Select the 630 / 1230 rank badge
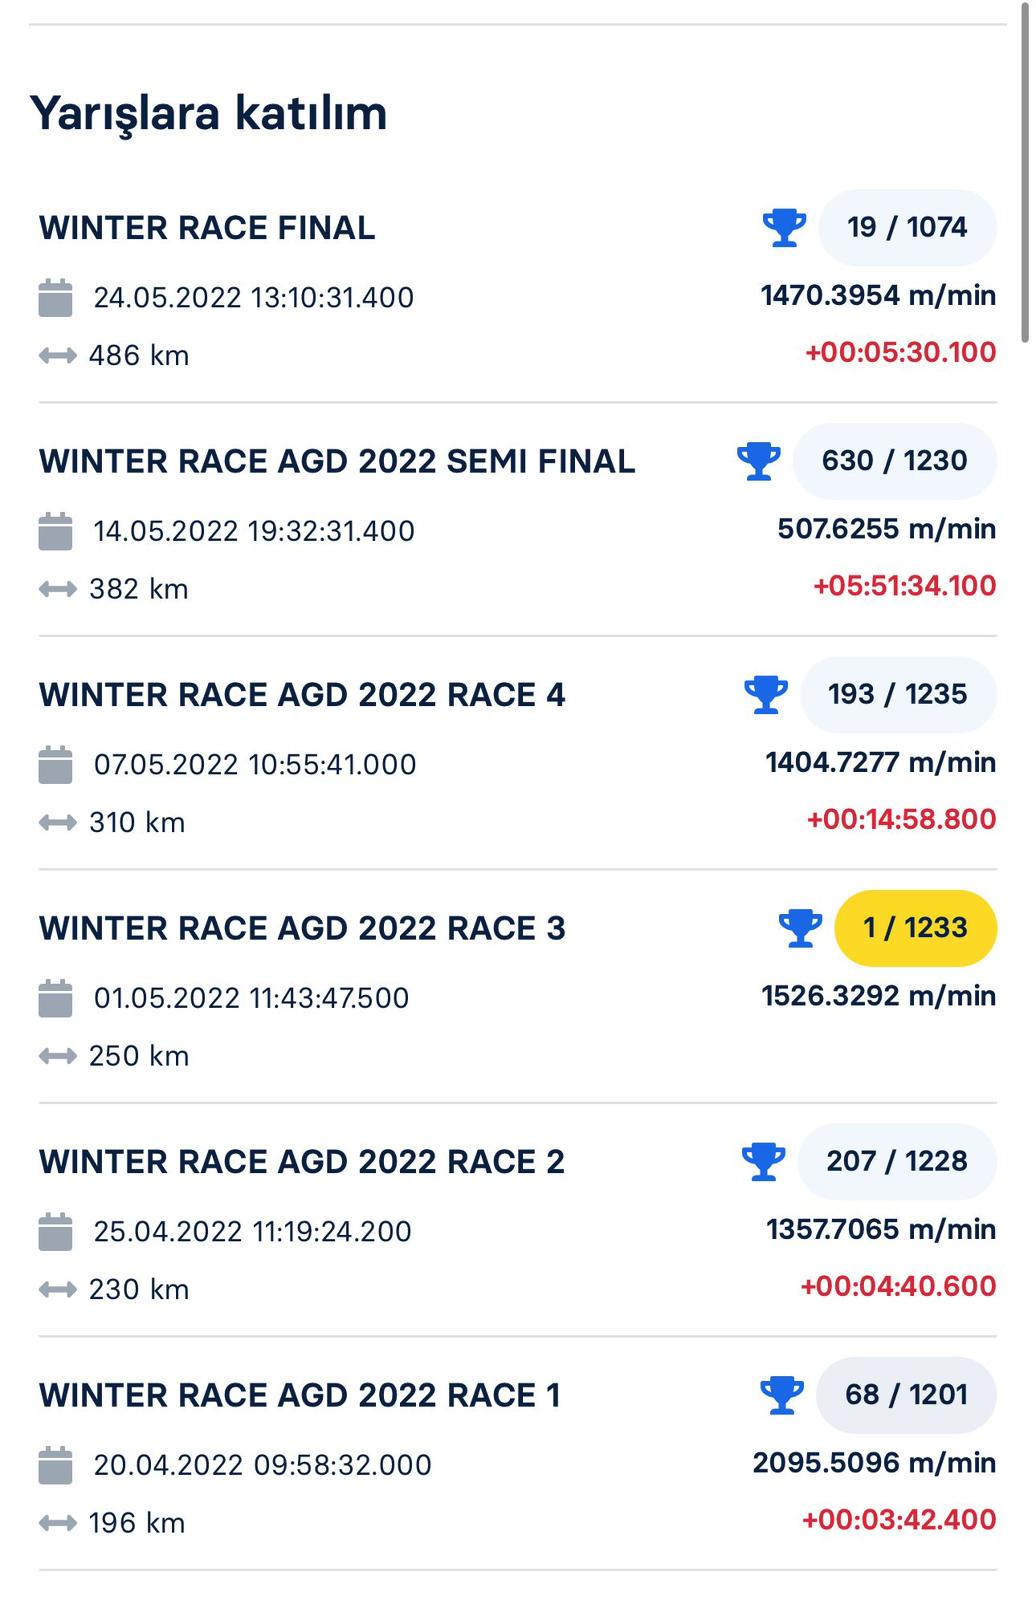The width and height of the screenshot is (1036, 1600). point(894,461)
